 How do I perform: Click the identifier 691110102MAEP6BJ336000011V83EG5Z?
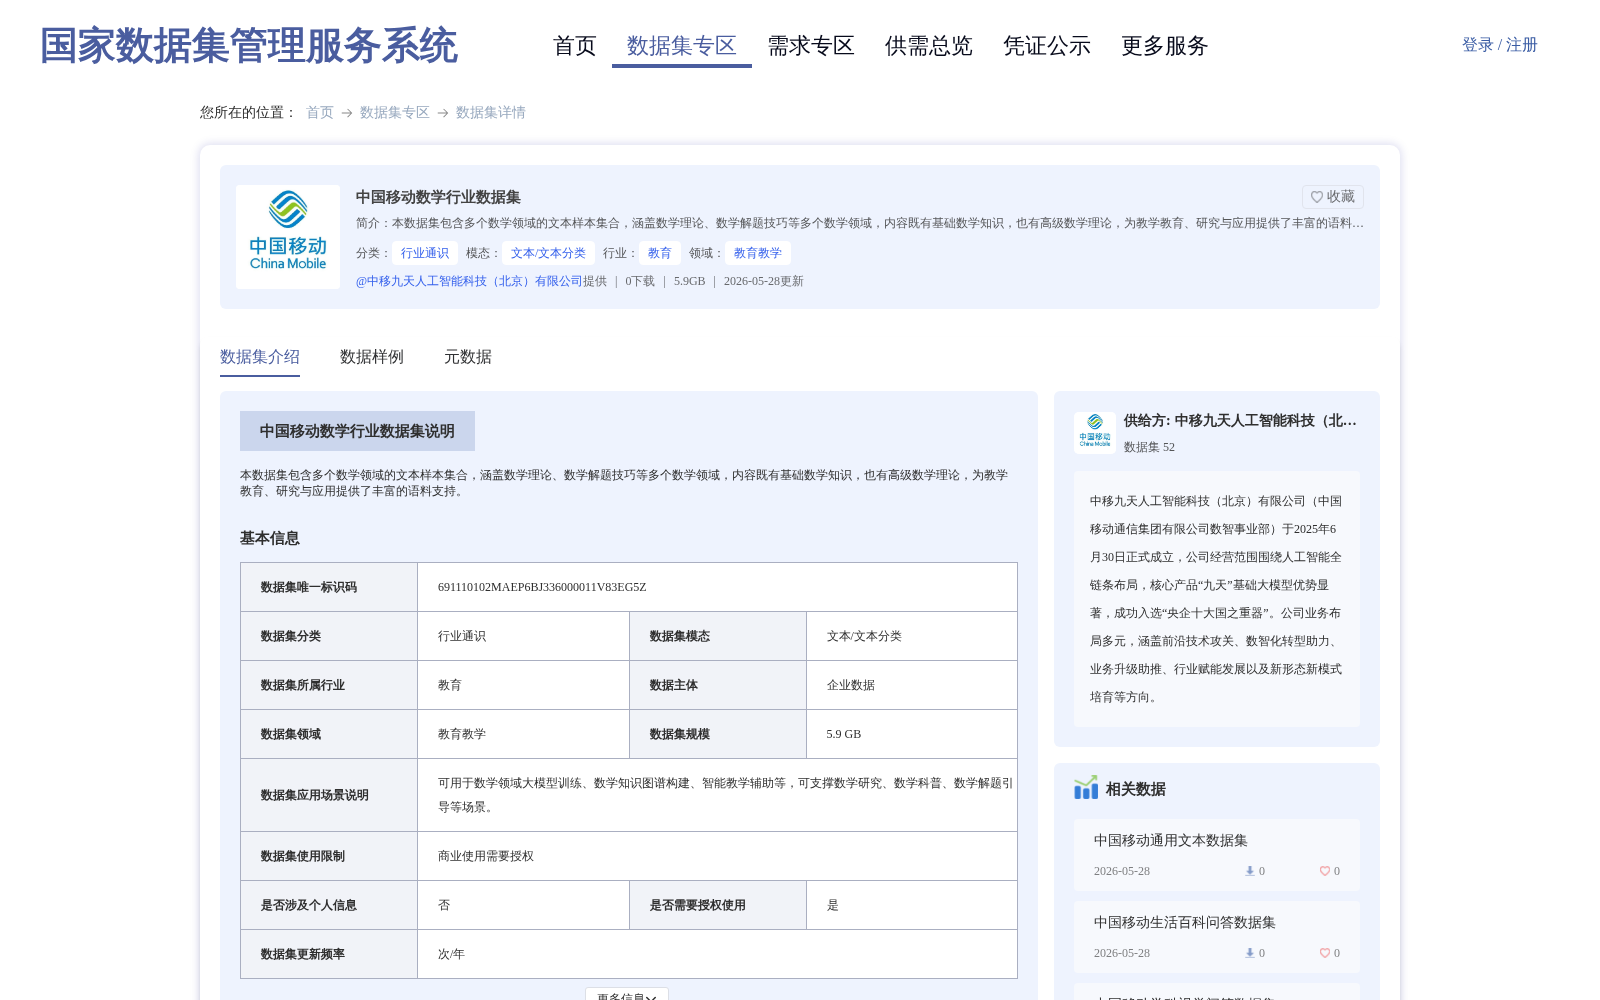[542, 587]
